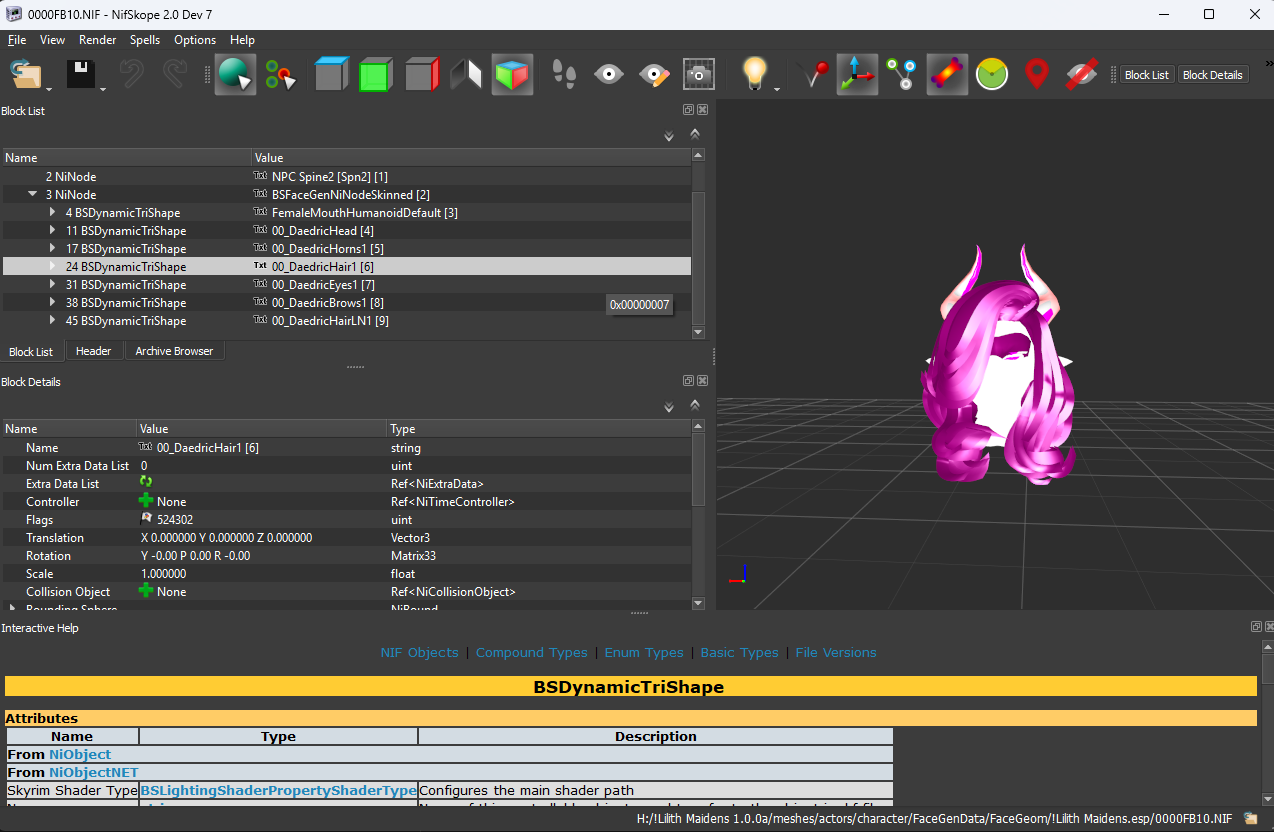Click the eye with pencil icon
The image size is (1274, 832).
(654, 74)
